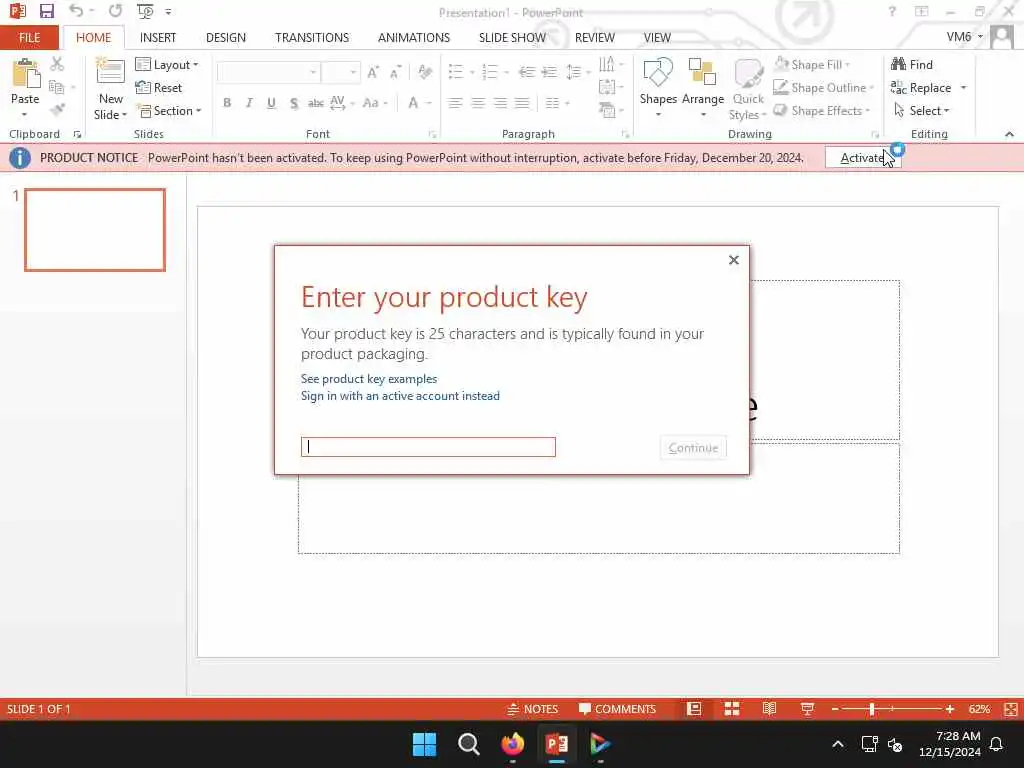
Task: Click the Format Painter brush icon
Action: tap(57, 110)
